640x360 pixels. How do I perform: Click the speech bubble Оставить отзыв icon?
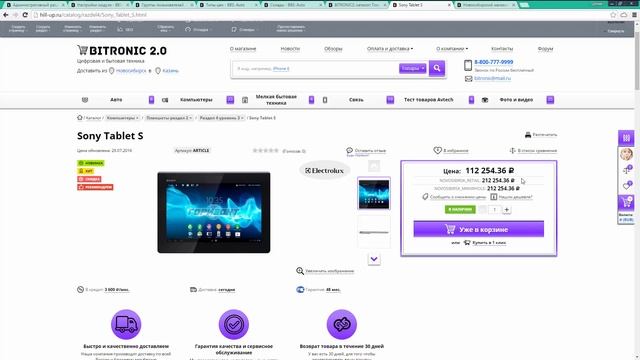349,150
